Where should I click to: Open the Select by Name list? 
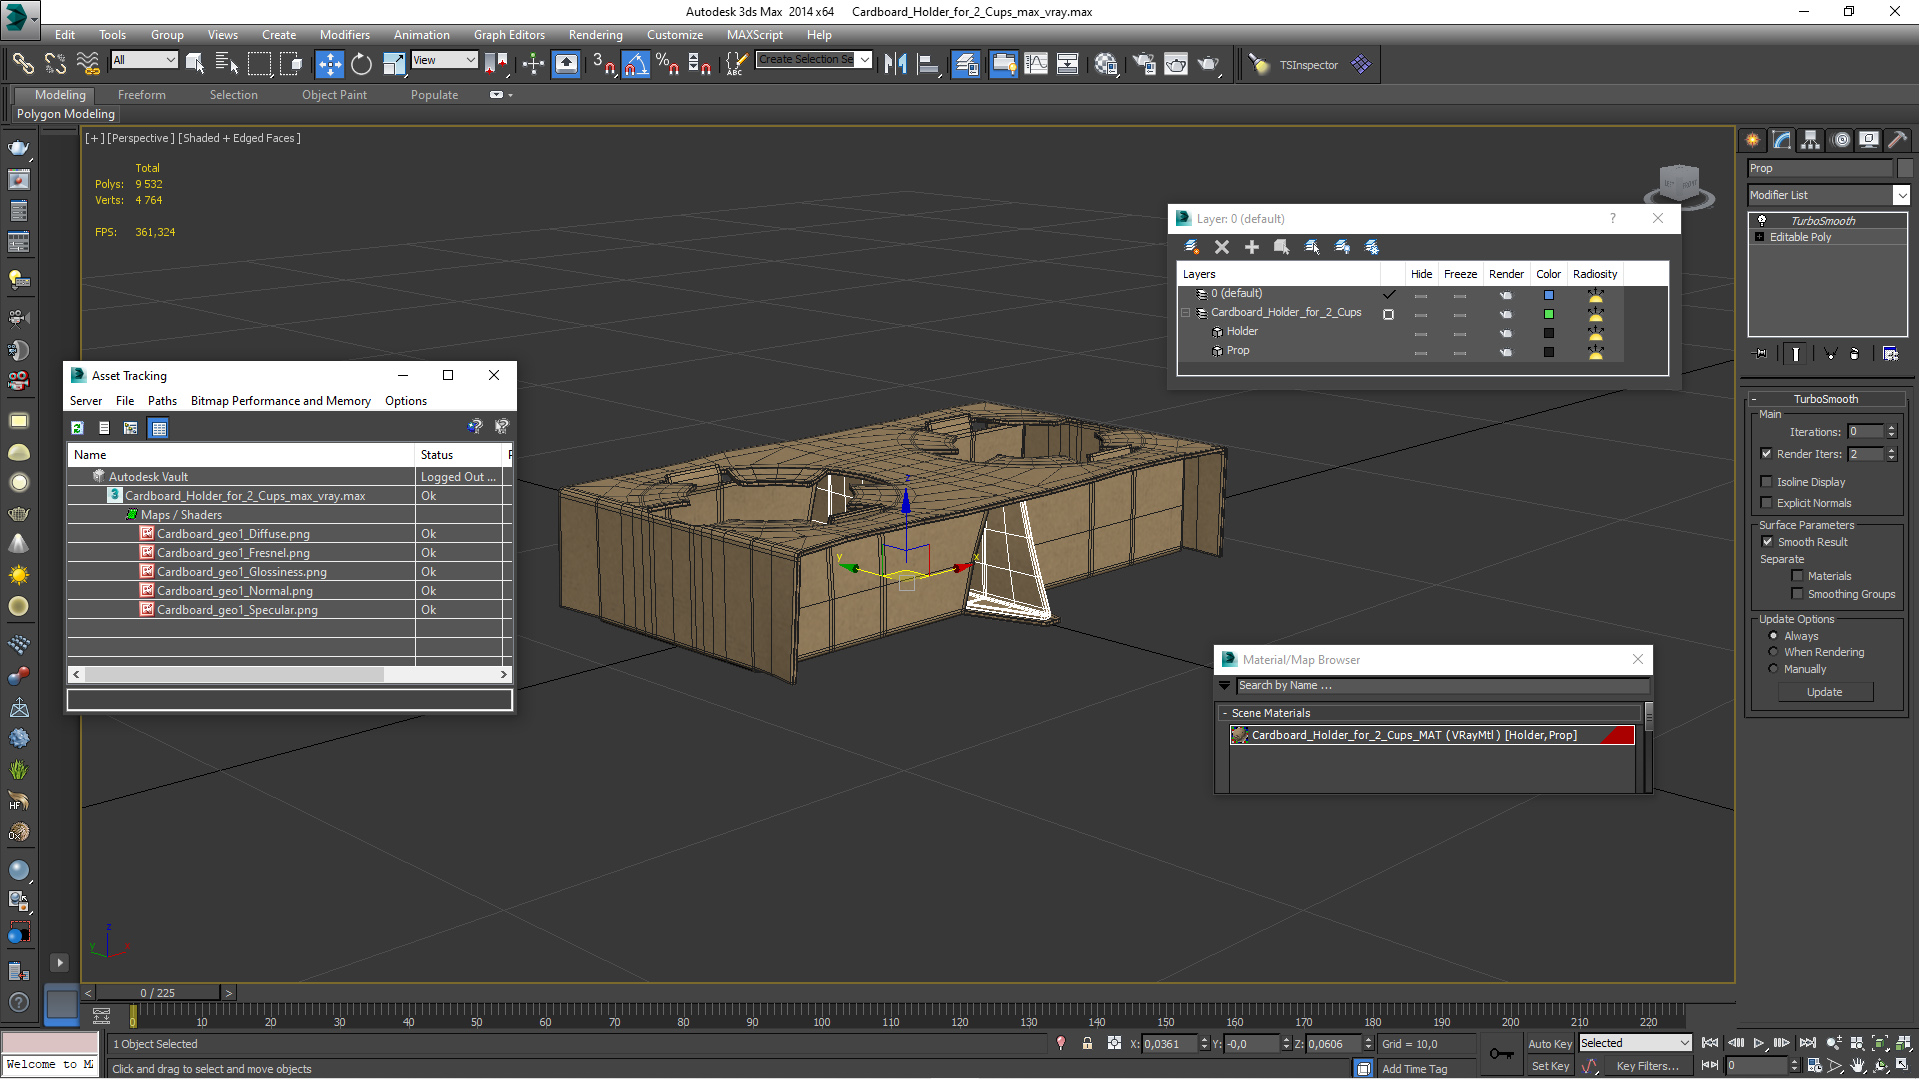point(227,64)
